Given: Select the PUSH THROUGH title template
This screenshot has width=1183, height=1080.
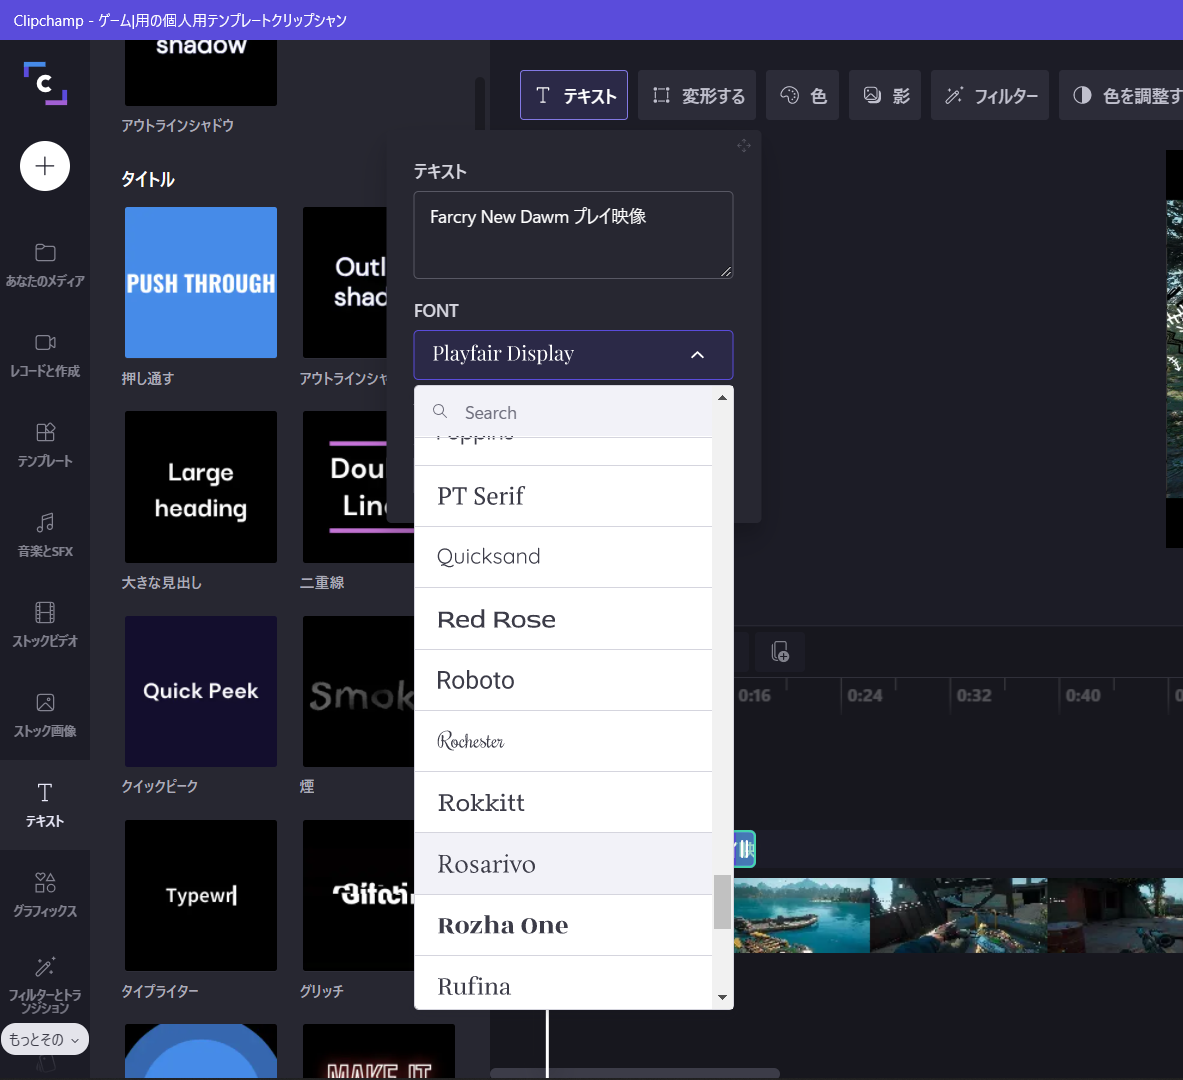Looking at the screenshot, I should tap(201, 282).
